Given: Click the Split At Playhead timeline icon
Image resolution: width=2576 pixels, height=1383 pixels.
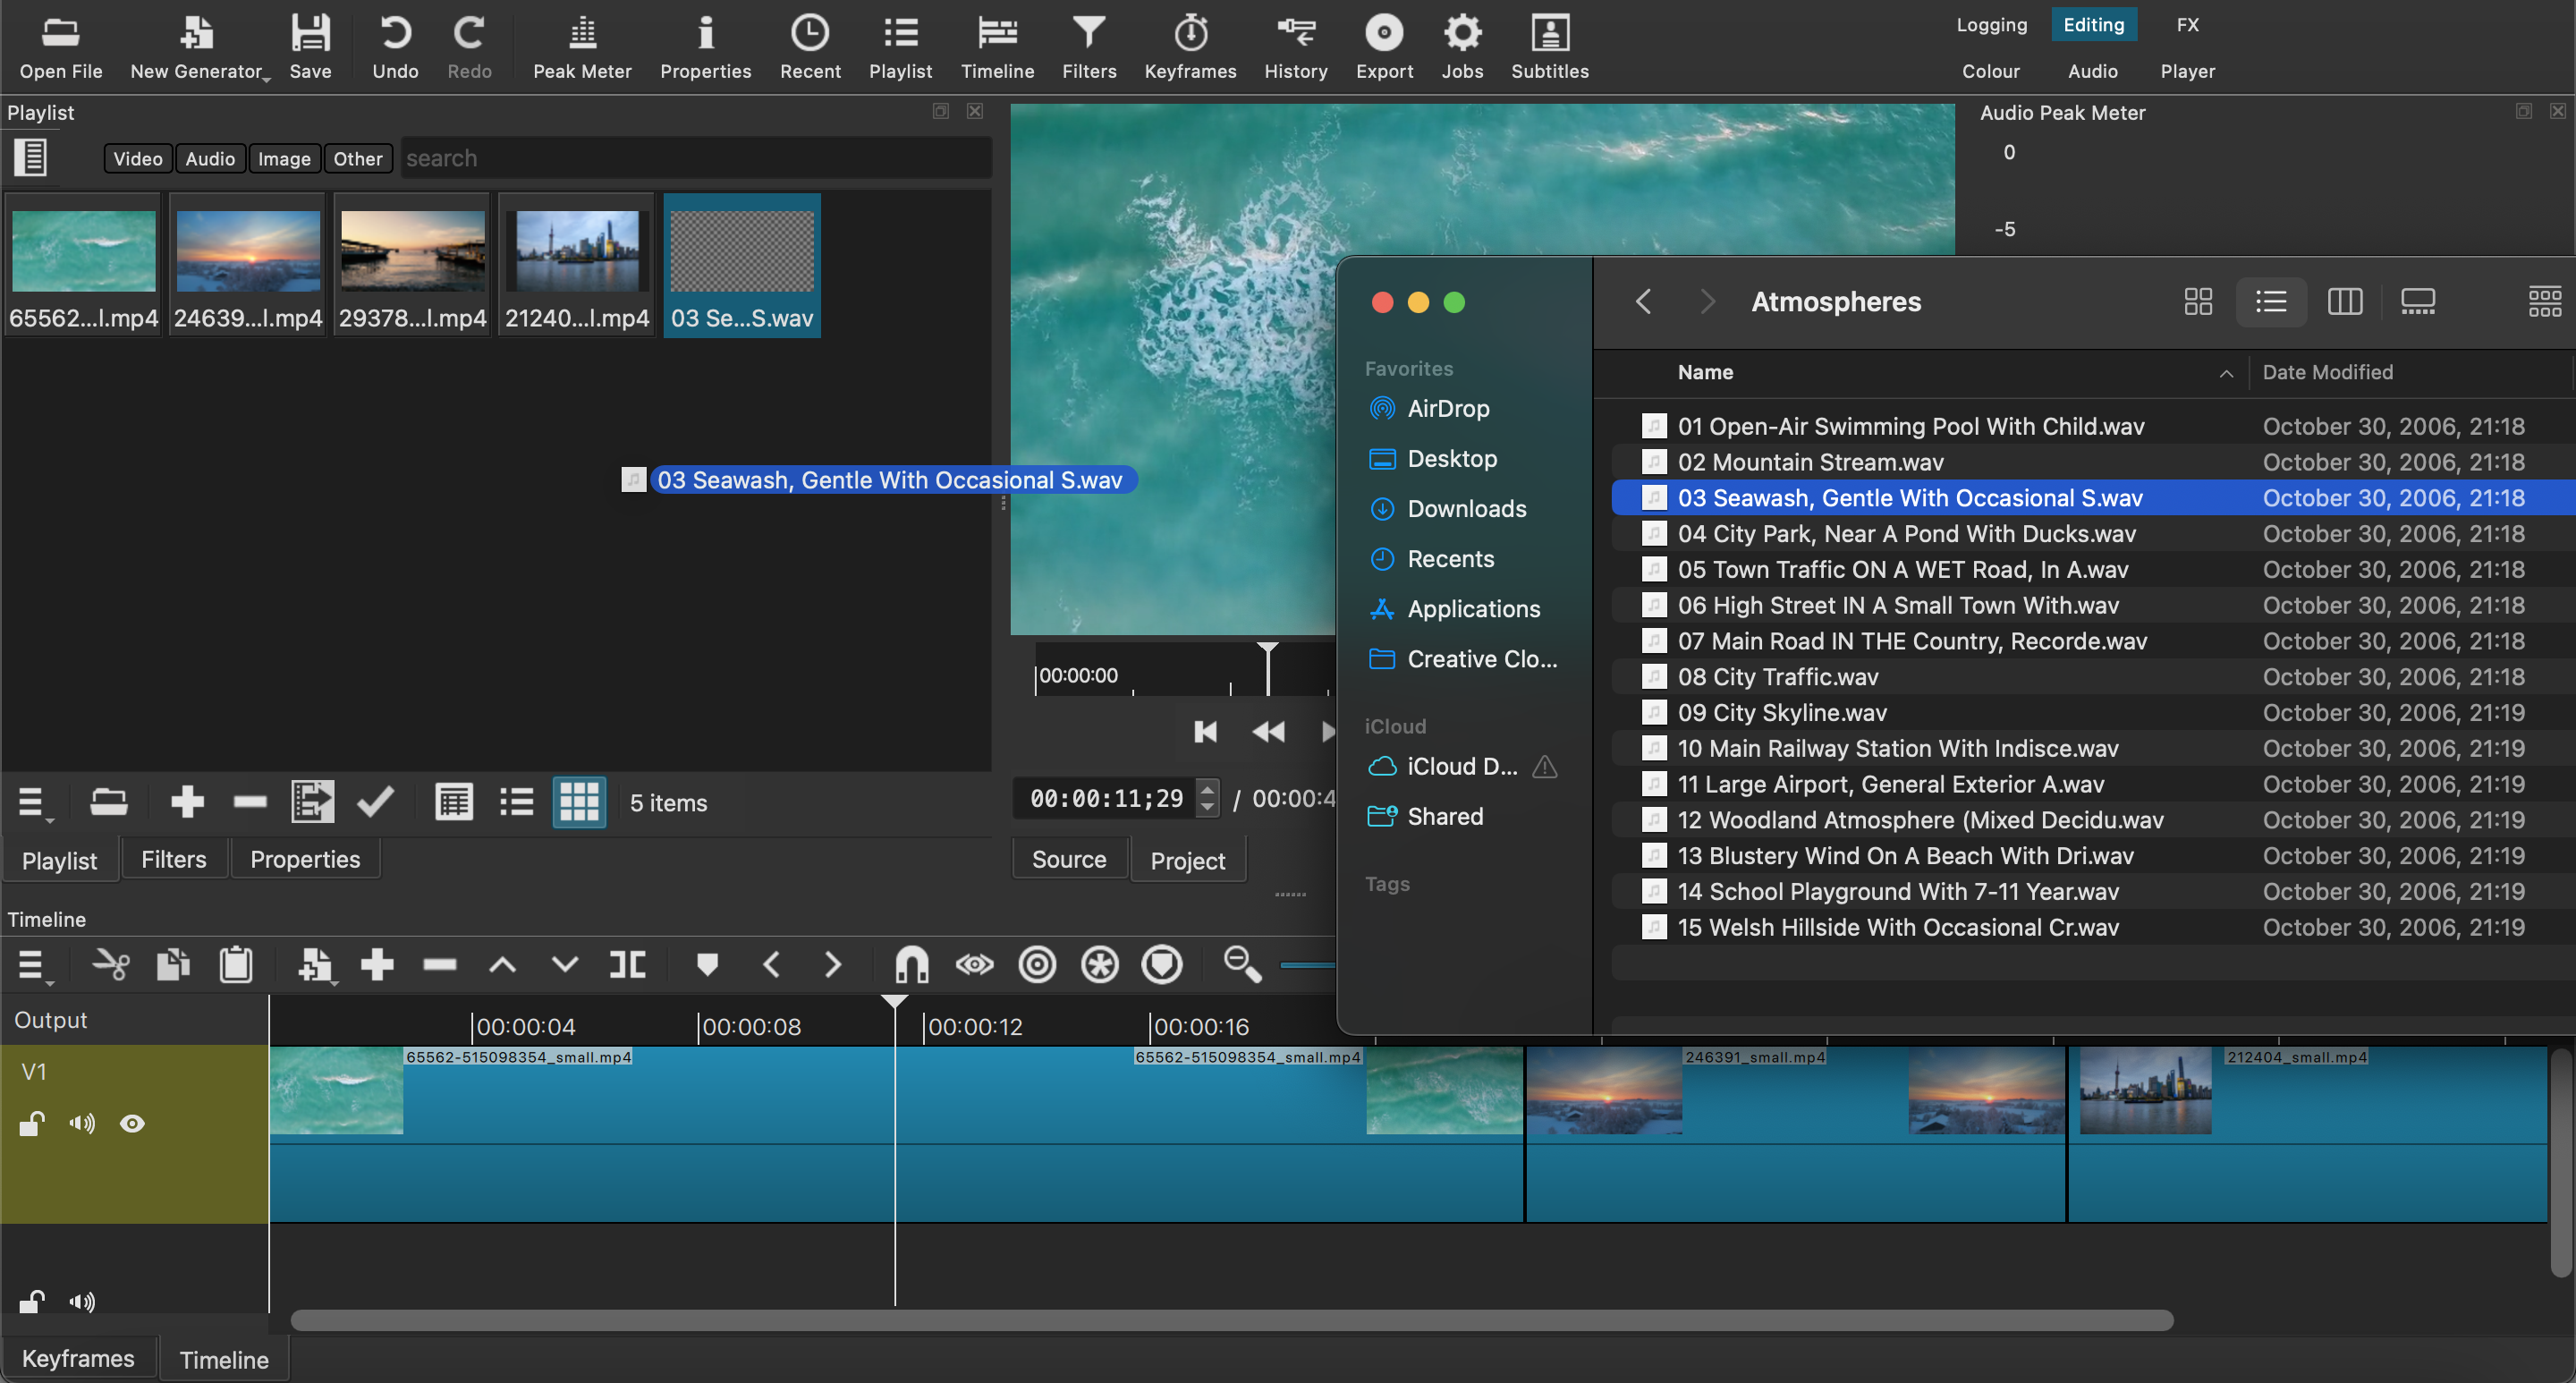Looking at the screenshot, I should tap(627, 965).
